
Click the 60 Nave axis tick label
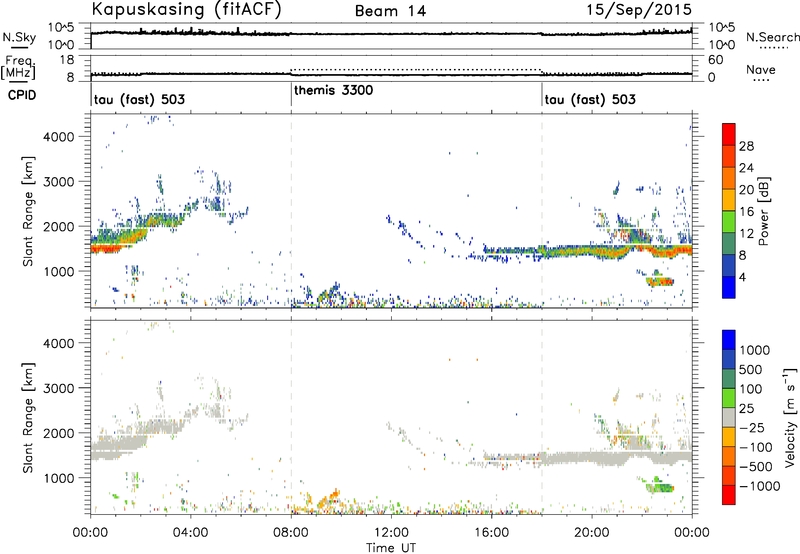716,60
